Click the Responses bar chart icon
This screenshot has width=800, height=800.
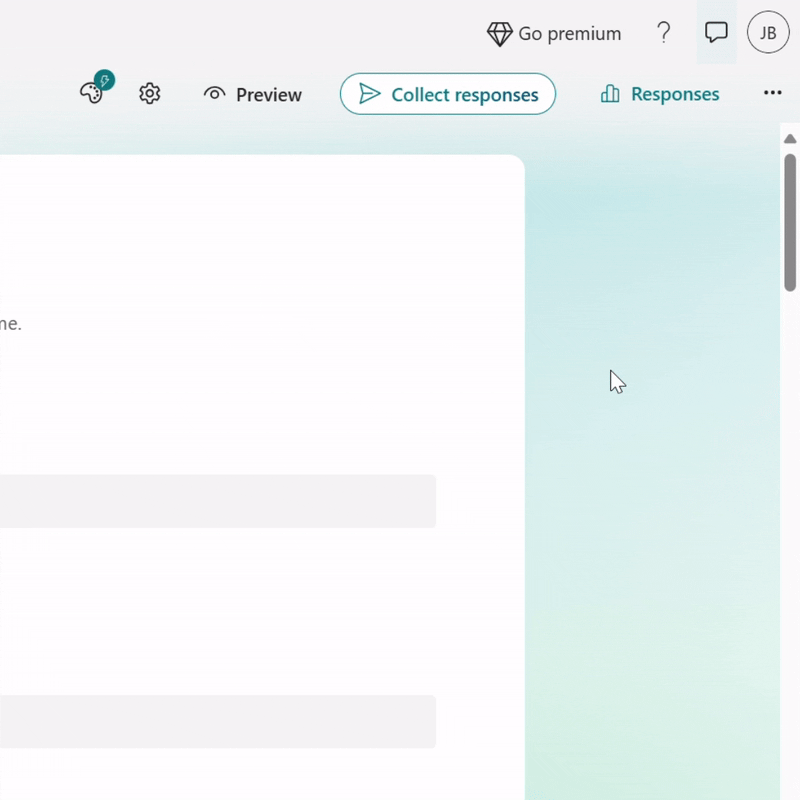click(610, 93)
